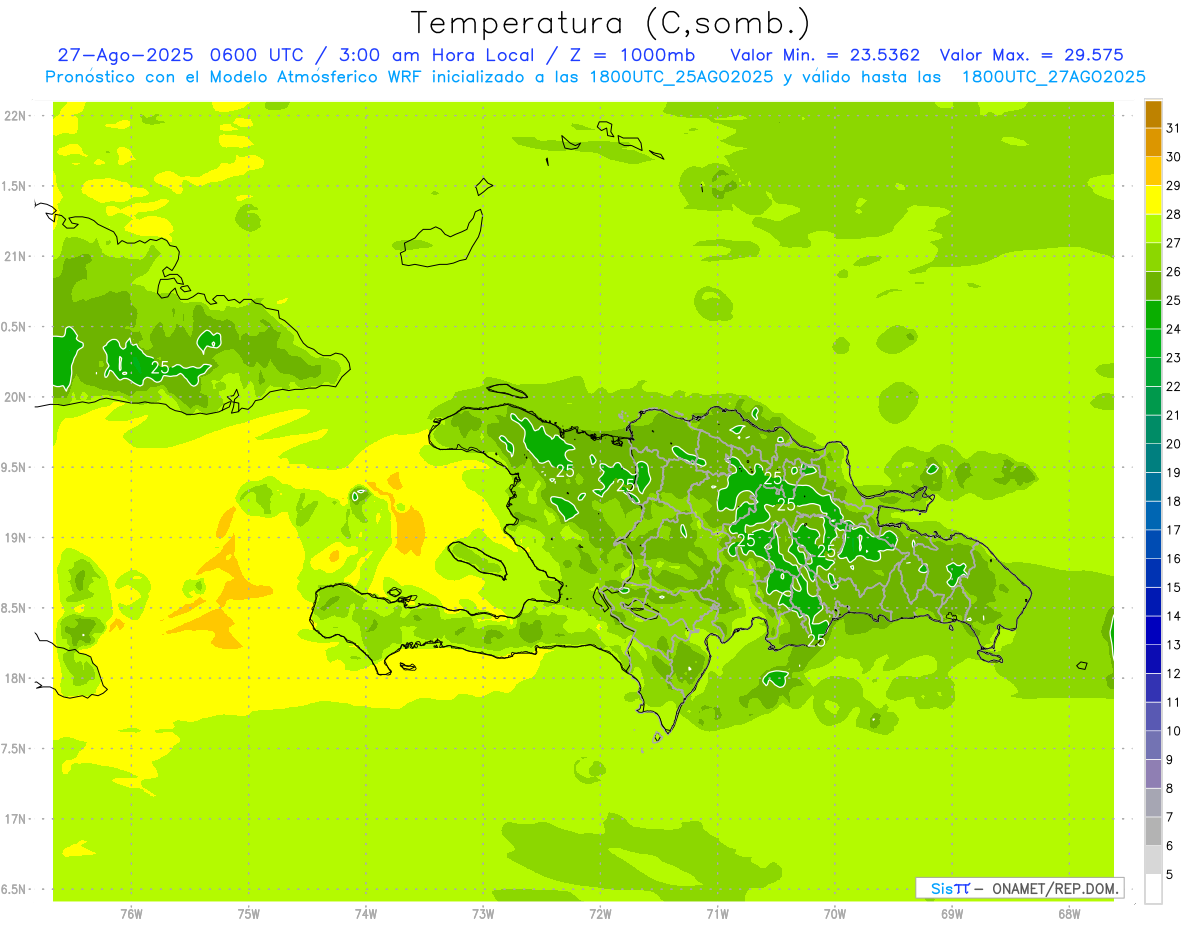The image size is (1200, 927).
Task: Click the legend value "20"
Action: 1174,444
